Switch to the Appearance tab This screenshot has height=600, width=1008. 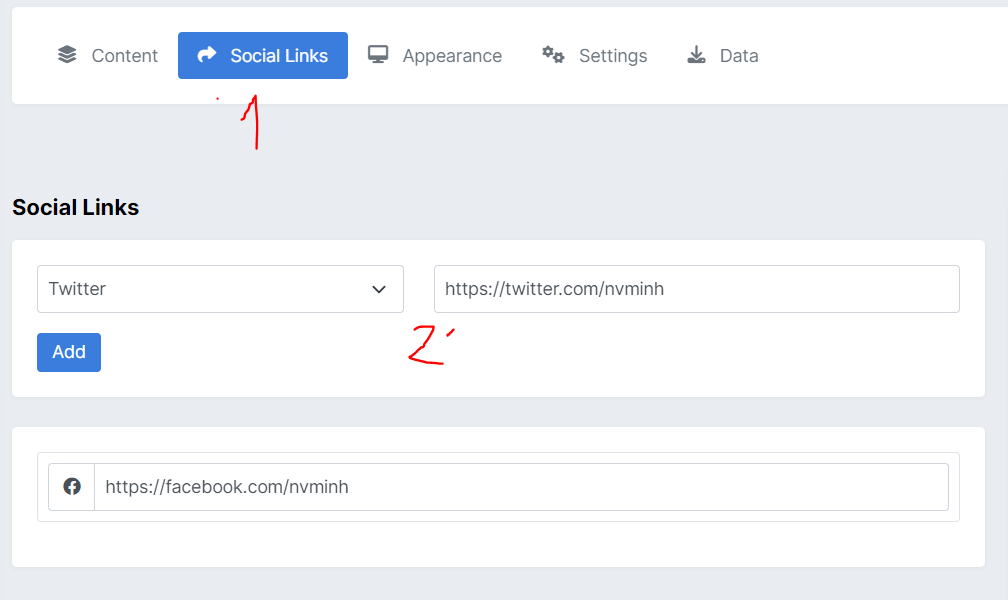[451, 56]
